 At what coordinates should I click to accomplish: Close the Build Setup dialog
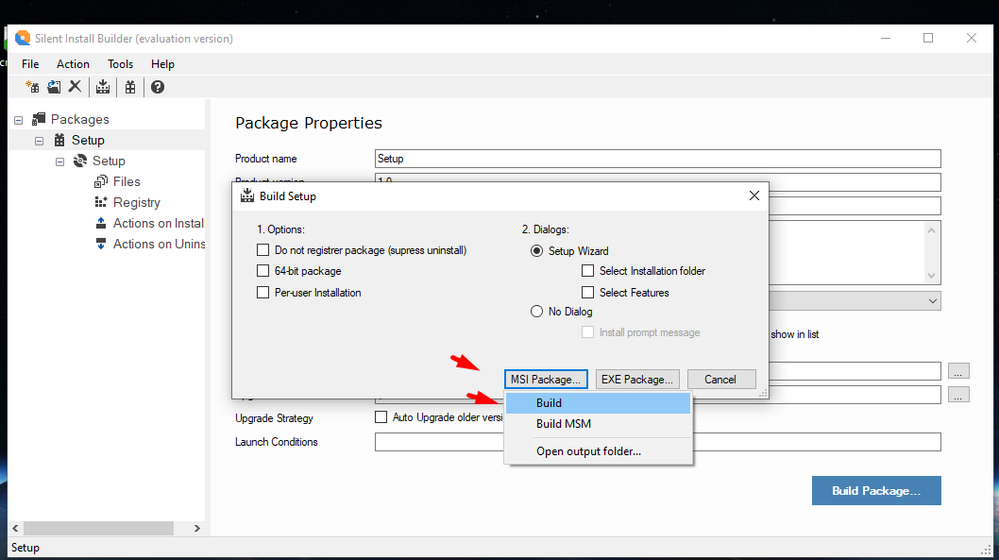pos(754,196)
